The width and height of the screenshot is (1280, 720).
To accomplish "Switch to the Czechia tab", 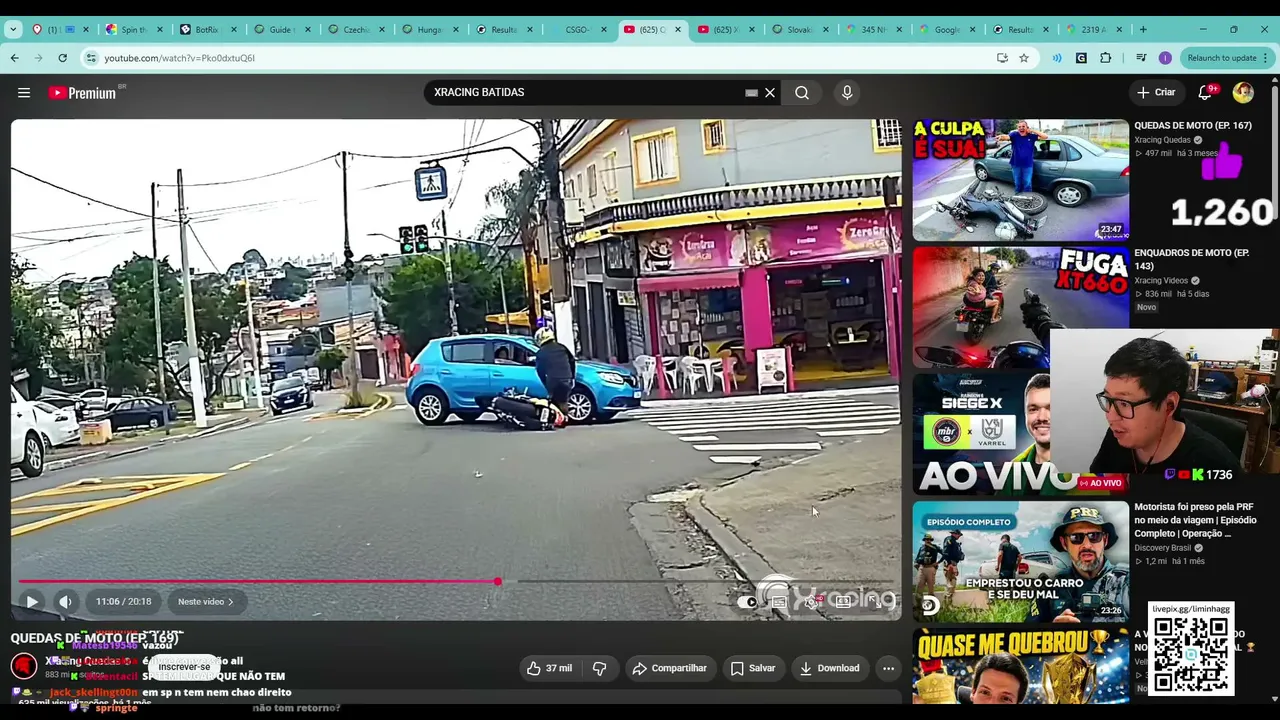I will [357, 29].
